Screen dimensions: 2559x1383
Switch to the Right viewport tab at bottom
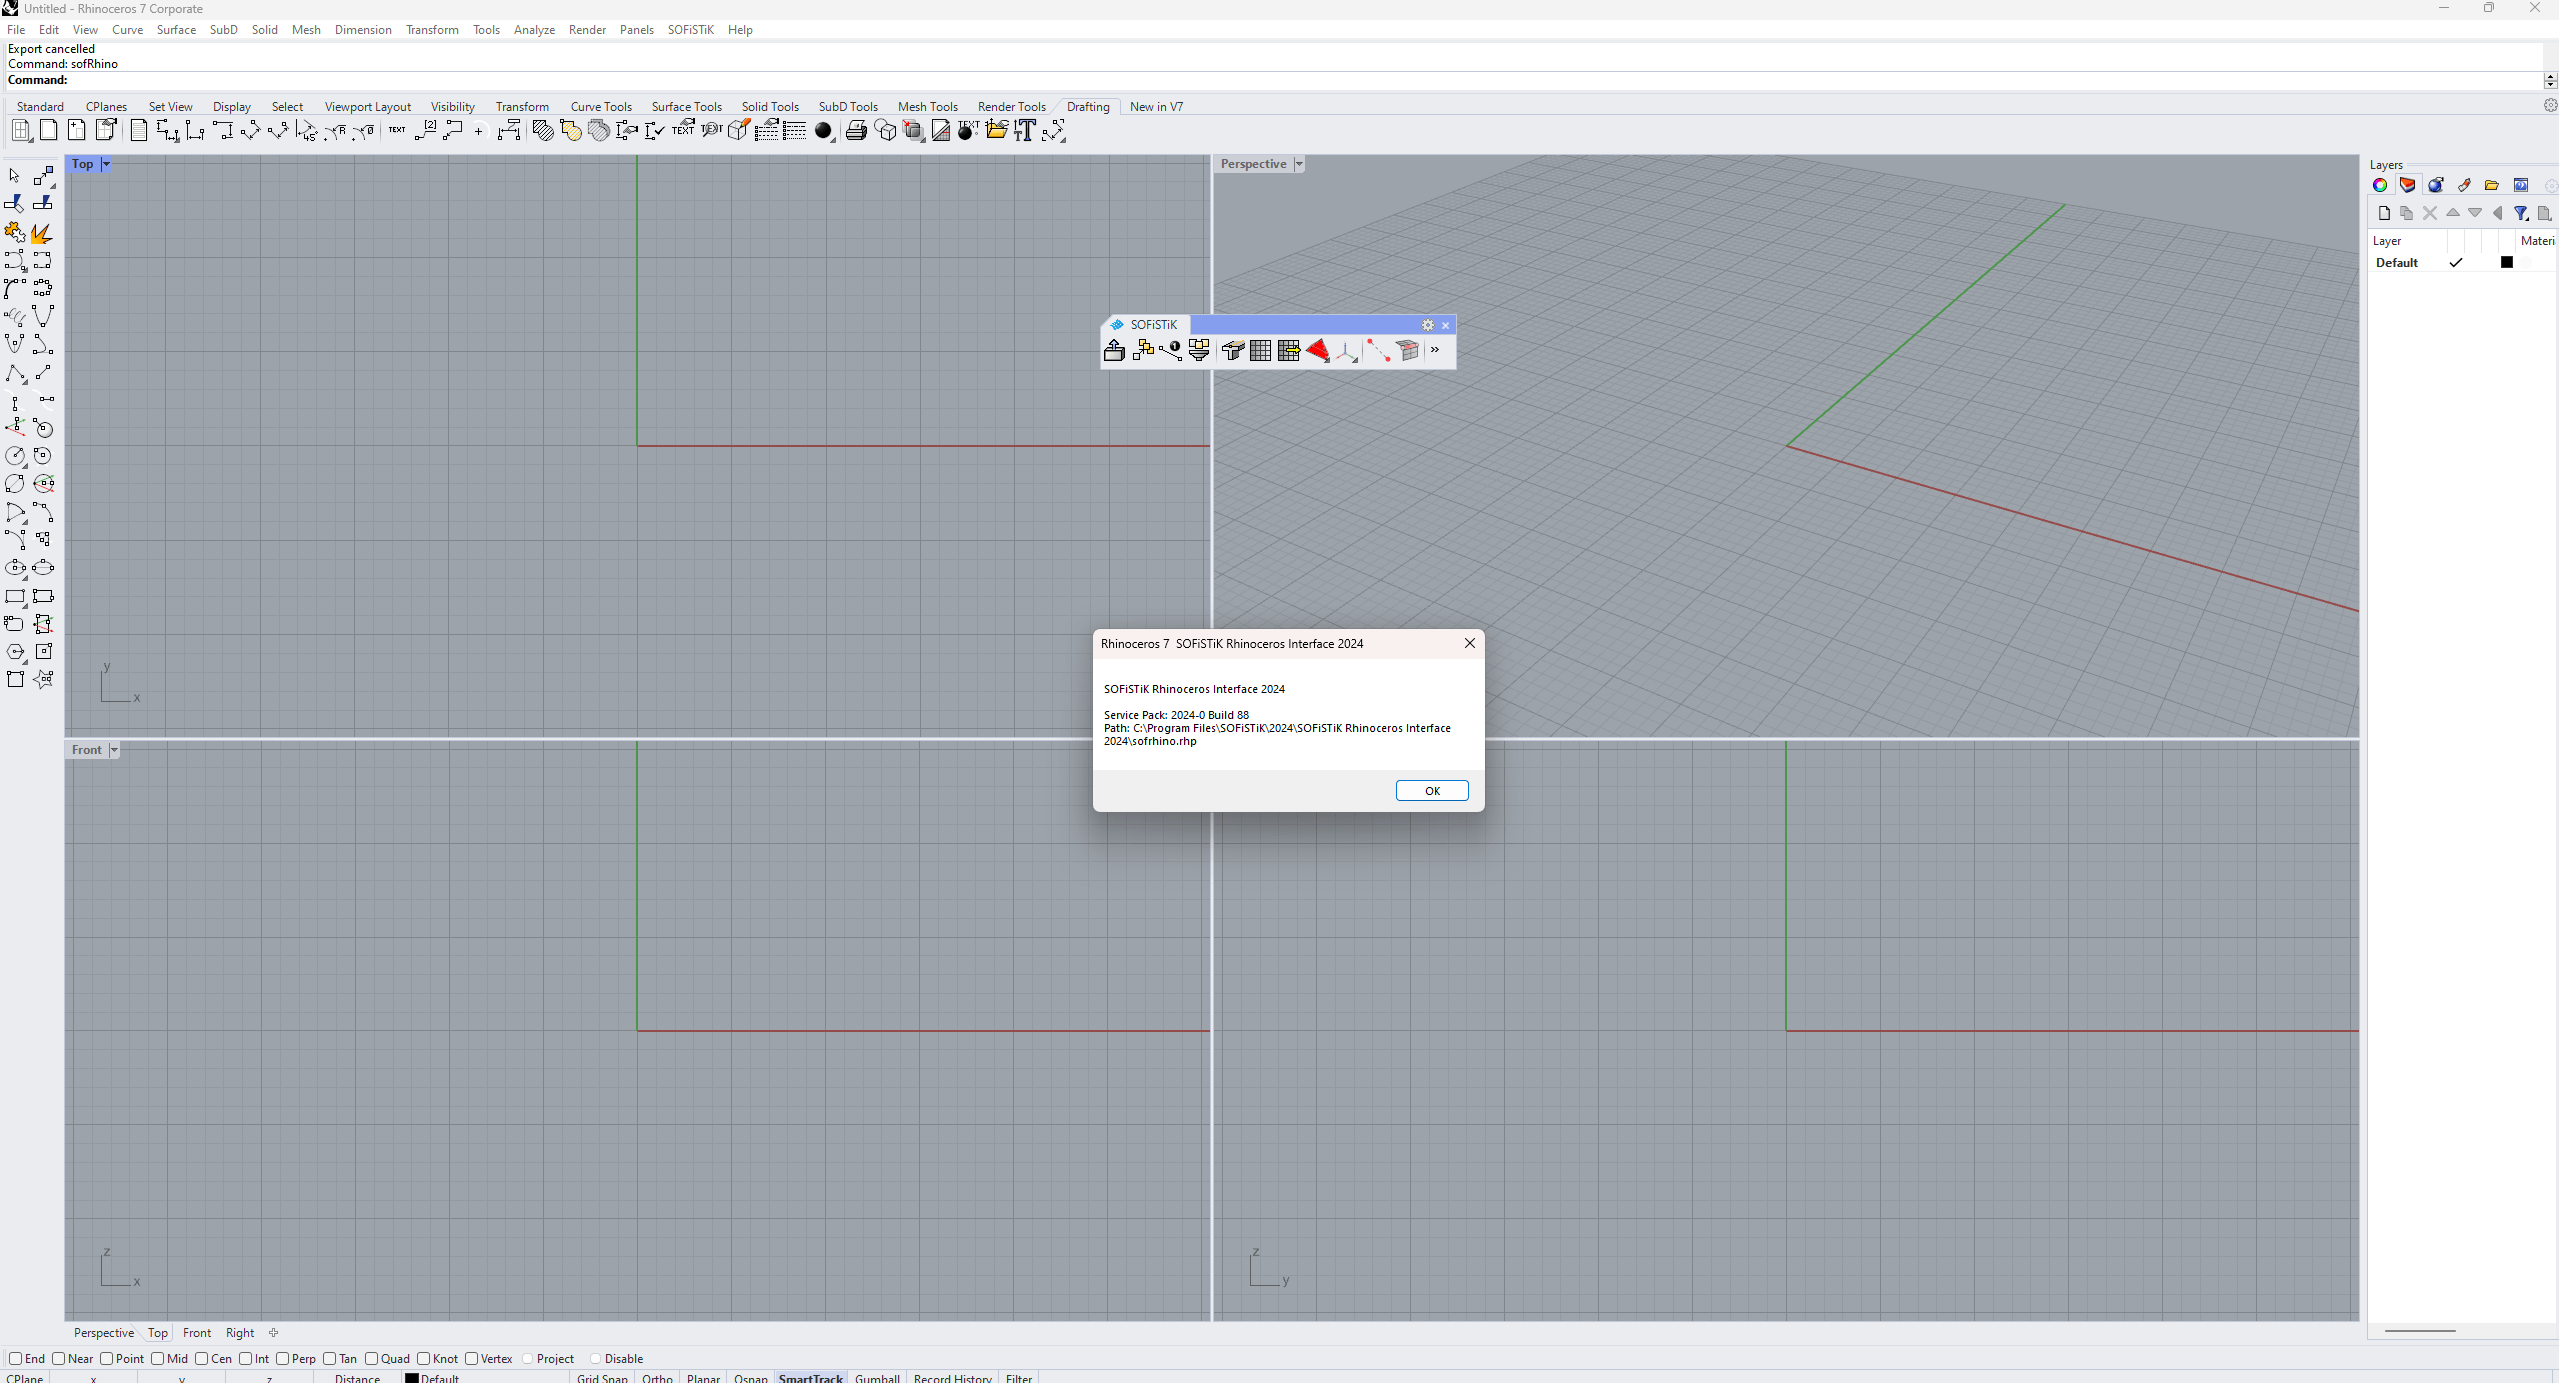[x=240, y=1332]
